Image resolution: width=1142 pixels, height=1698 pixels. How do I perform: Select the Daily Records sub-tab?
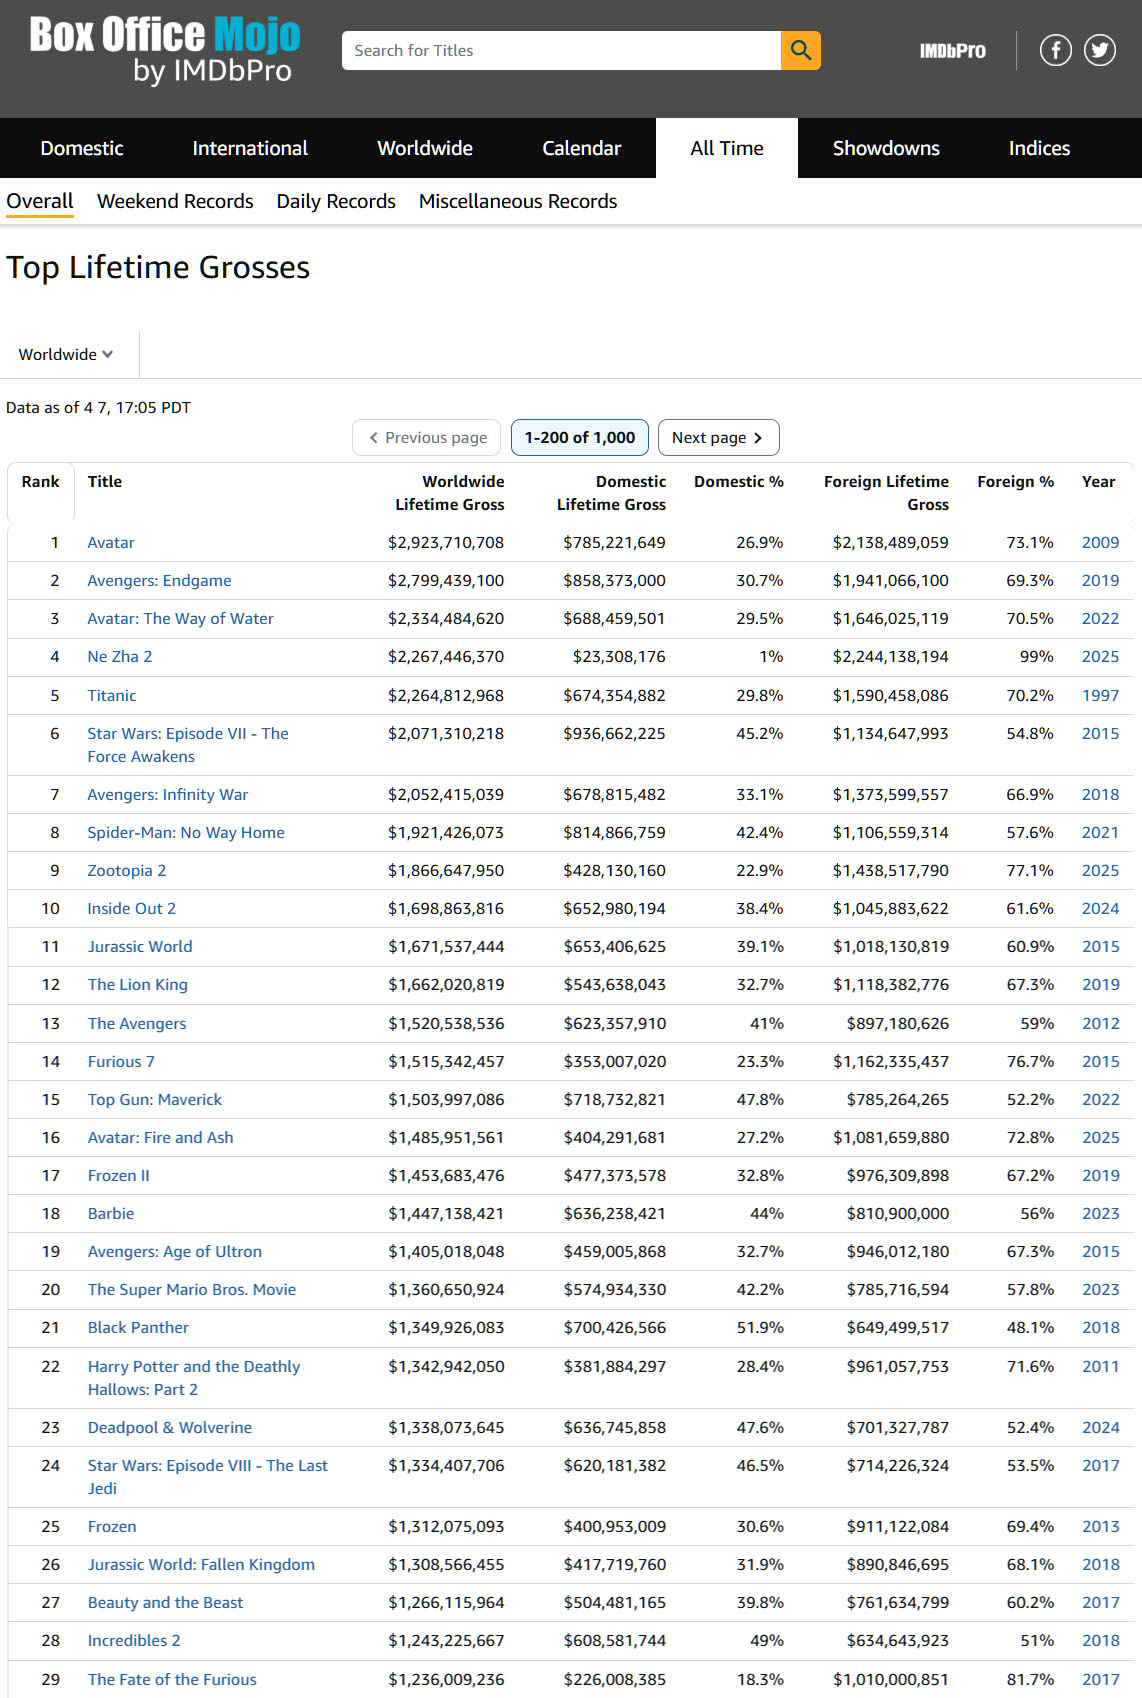pos(336,201)
